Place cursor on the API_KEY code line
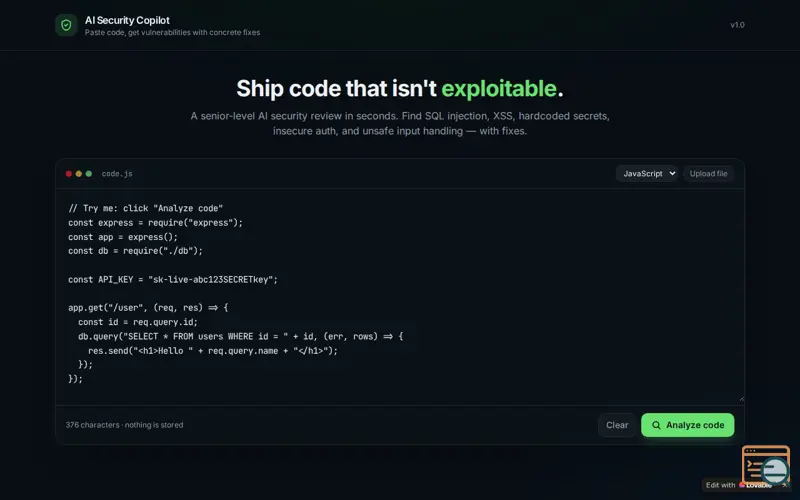 [173, 280]
